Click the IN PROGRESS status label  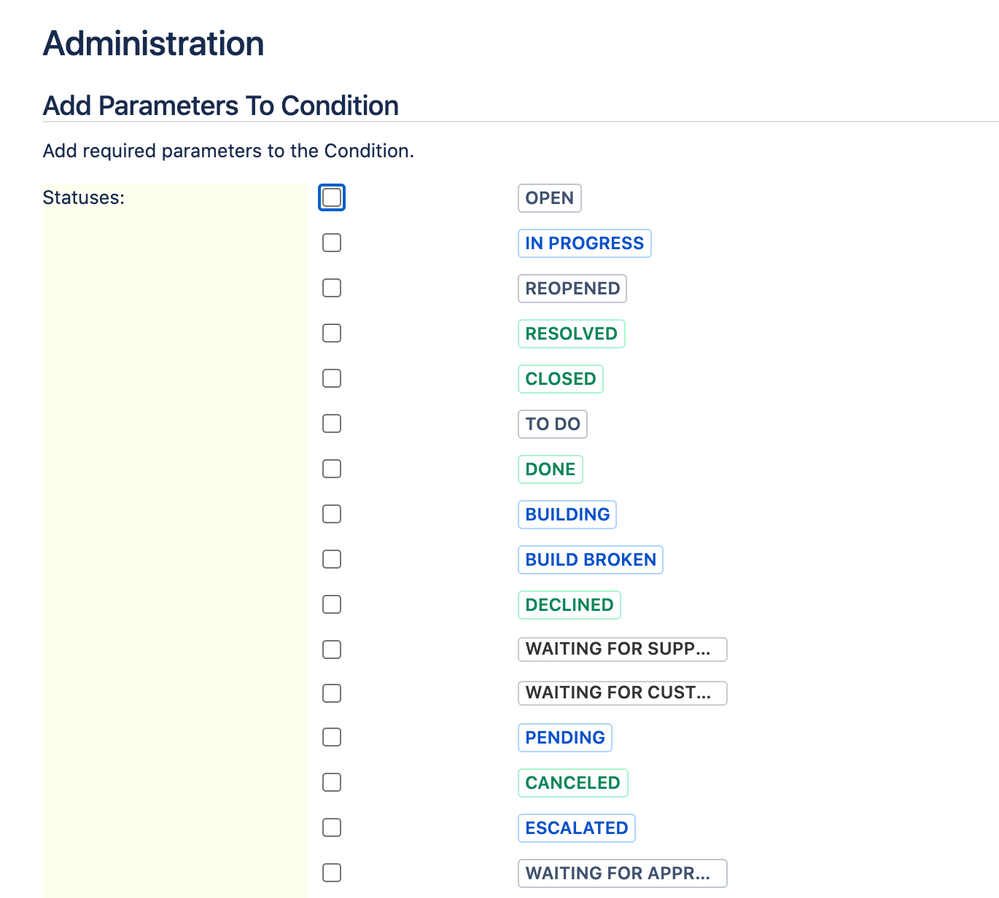point(584,243)
